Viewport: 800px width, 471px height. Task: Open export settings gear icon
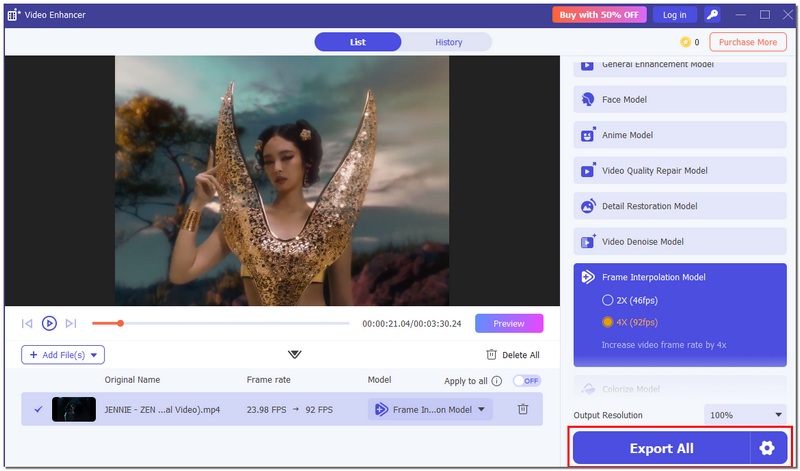[767, 448]
